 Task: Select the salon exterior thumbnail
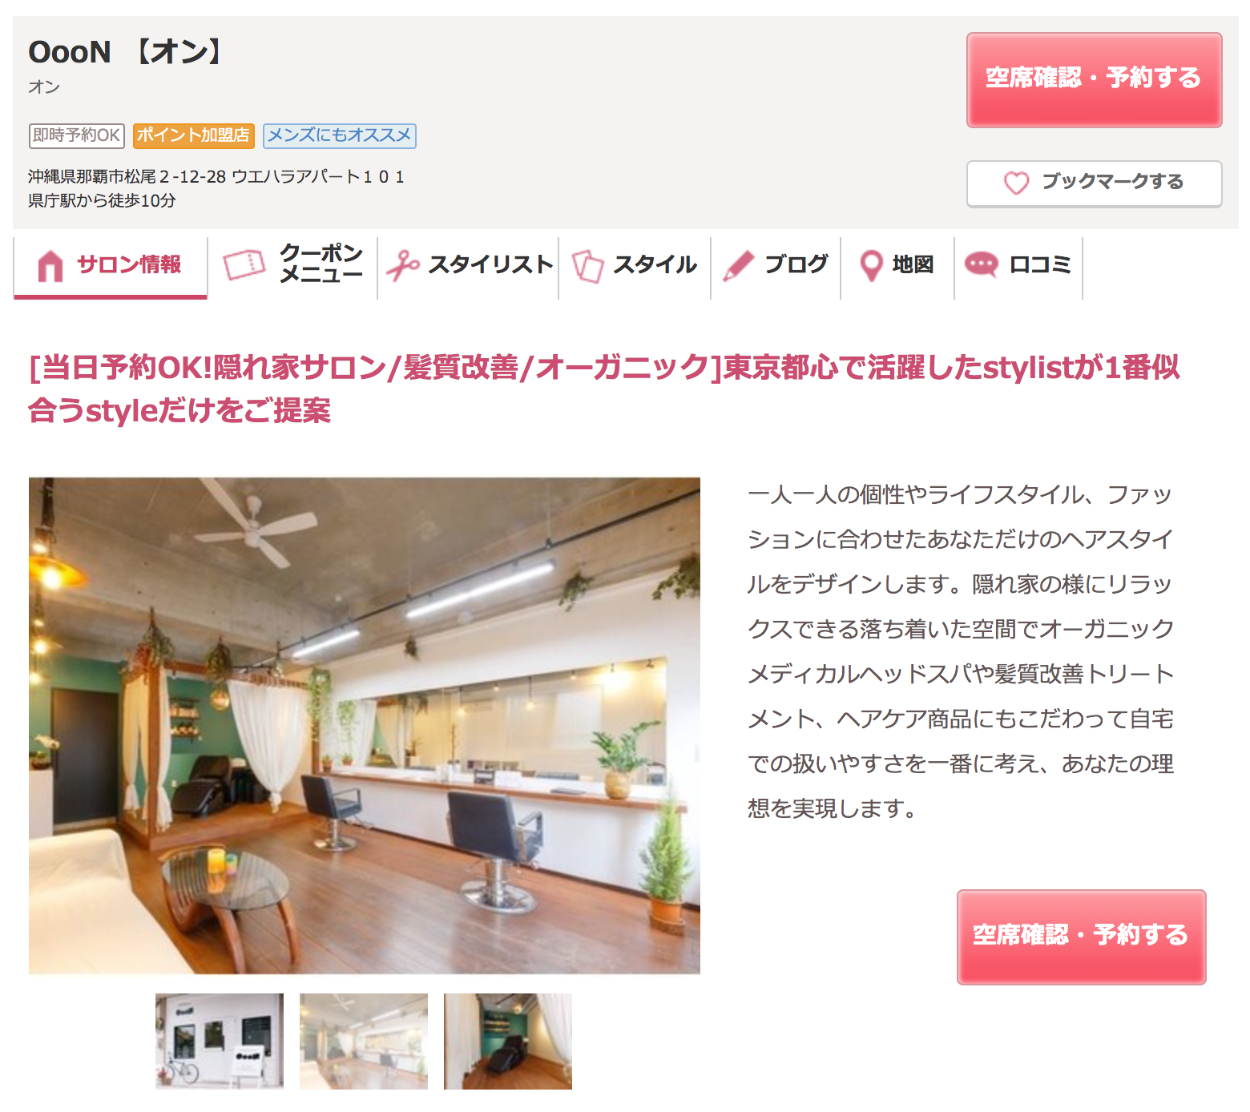click(x=220, y=1041)
